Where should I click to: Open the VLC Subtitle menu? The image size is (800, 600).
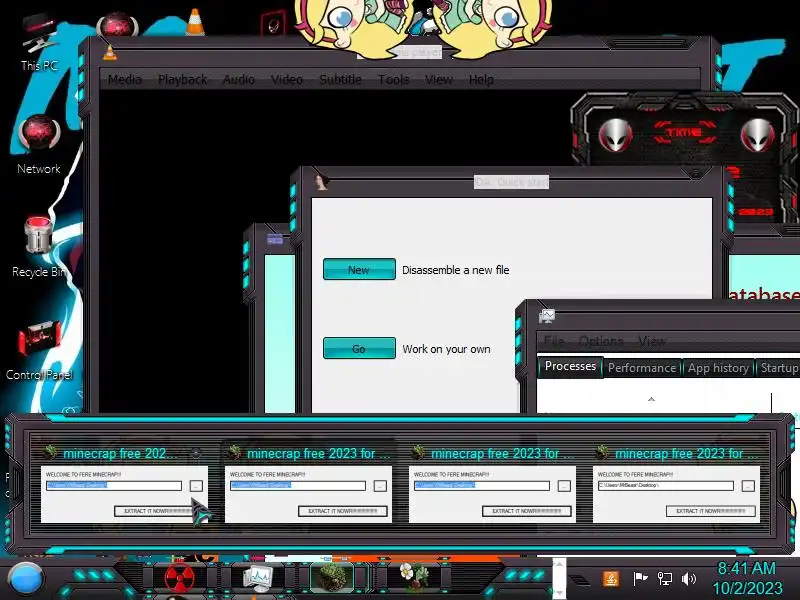point(340,80)
